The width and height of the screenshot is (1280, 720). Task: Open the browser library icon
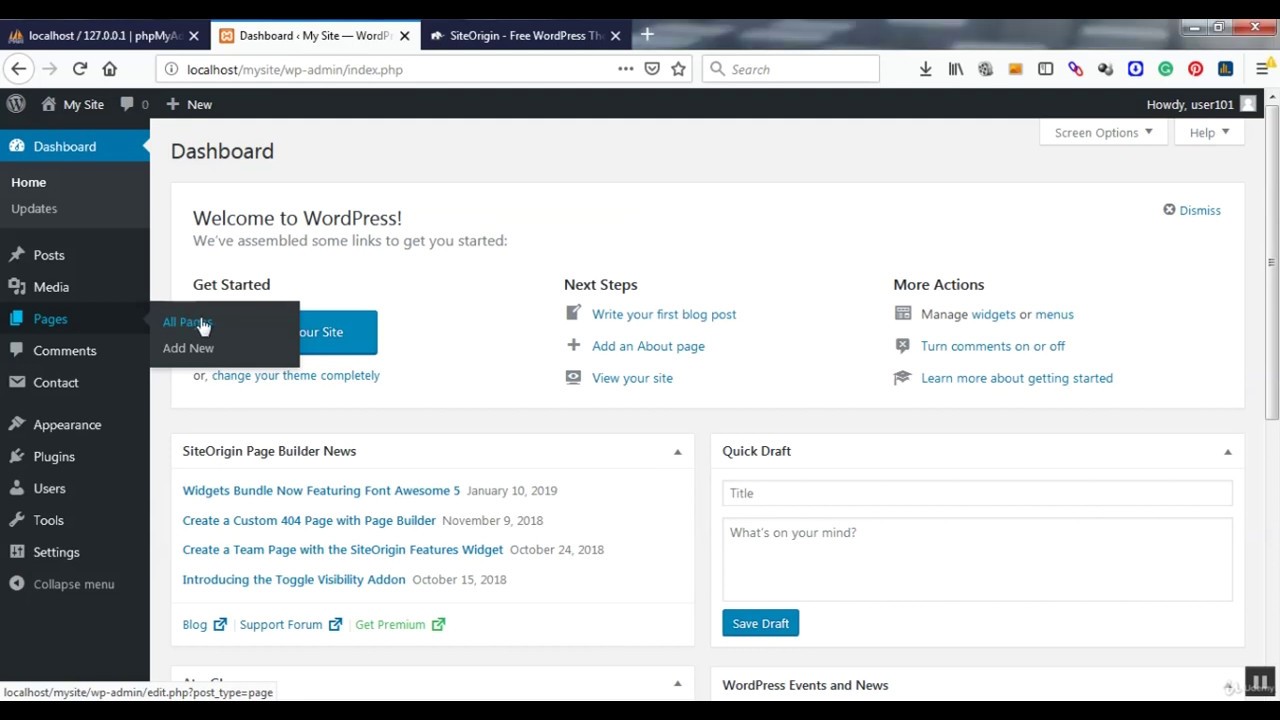pyautogui.click(x=956, y=69)
